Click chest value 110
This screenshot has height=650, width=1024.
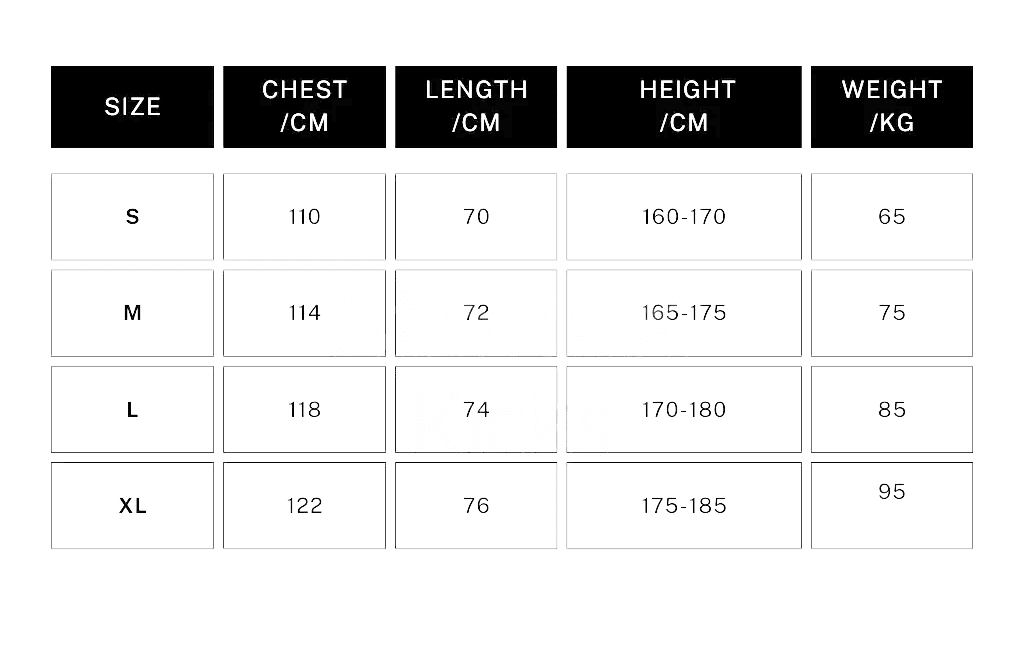click(x=304, y=217)
